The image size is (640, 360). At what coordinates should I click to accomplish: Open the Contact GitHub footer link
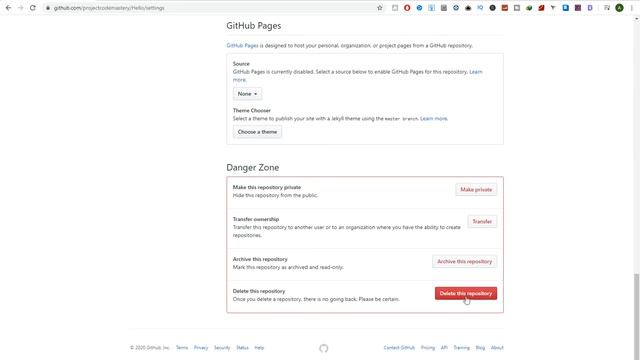pyautogui.click(x=399, y=348)
